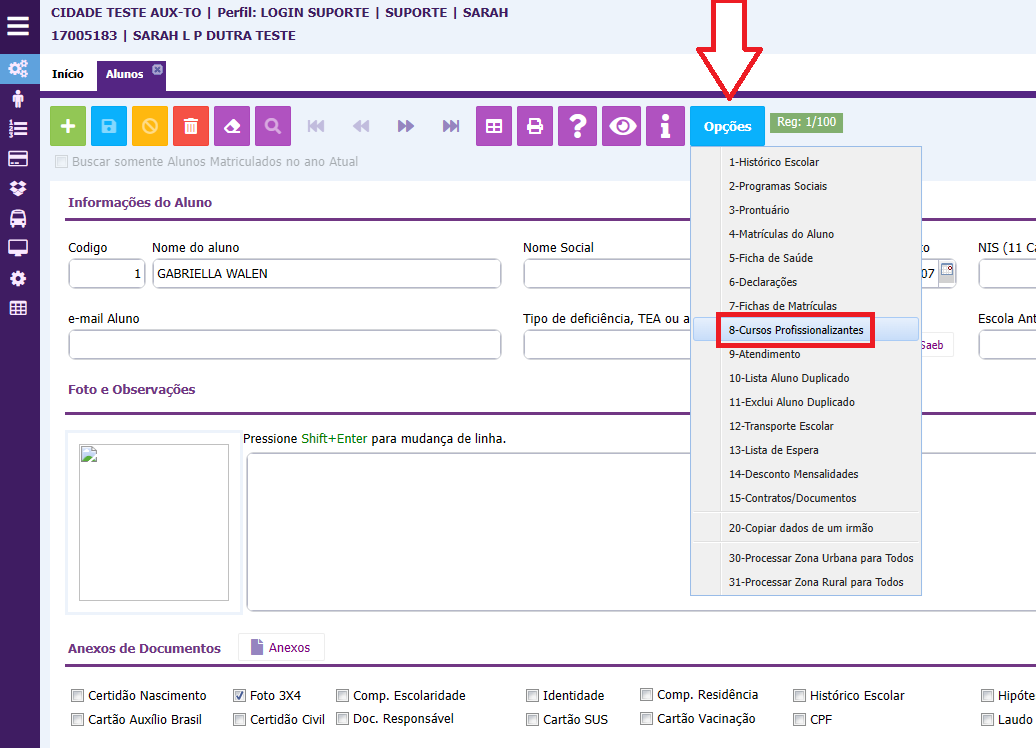Uncheck the Foto 3X4 checkbox
Image resolution: width=1036 pixels, height=748 pixels.
point(240,696)
